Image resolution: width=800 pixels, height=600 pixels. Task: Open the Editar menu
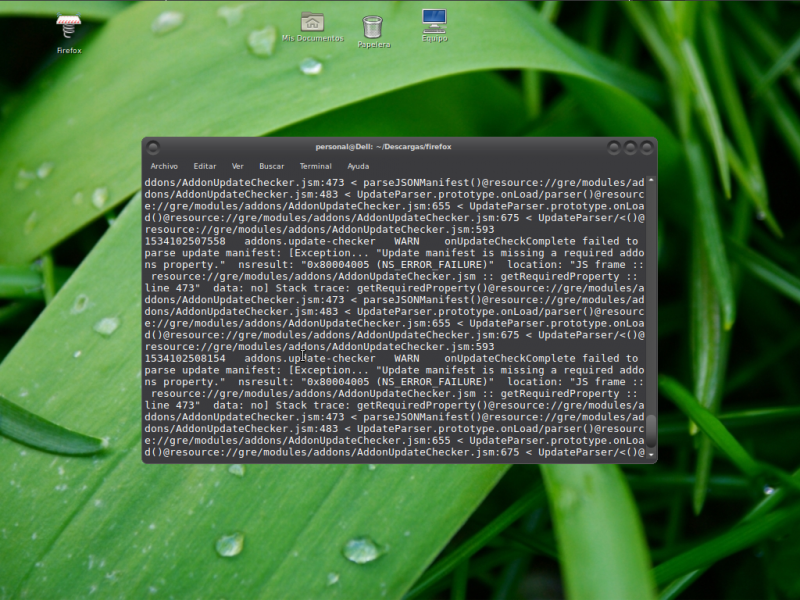(x=204, y=166)
